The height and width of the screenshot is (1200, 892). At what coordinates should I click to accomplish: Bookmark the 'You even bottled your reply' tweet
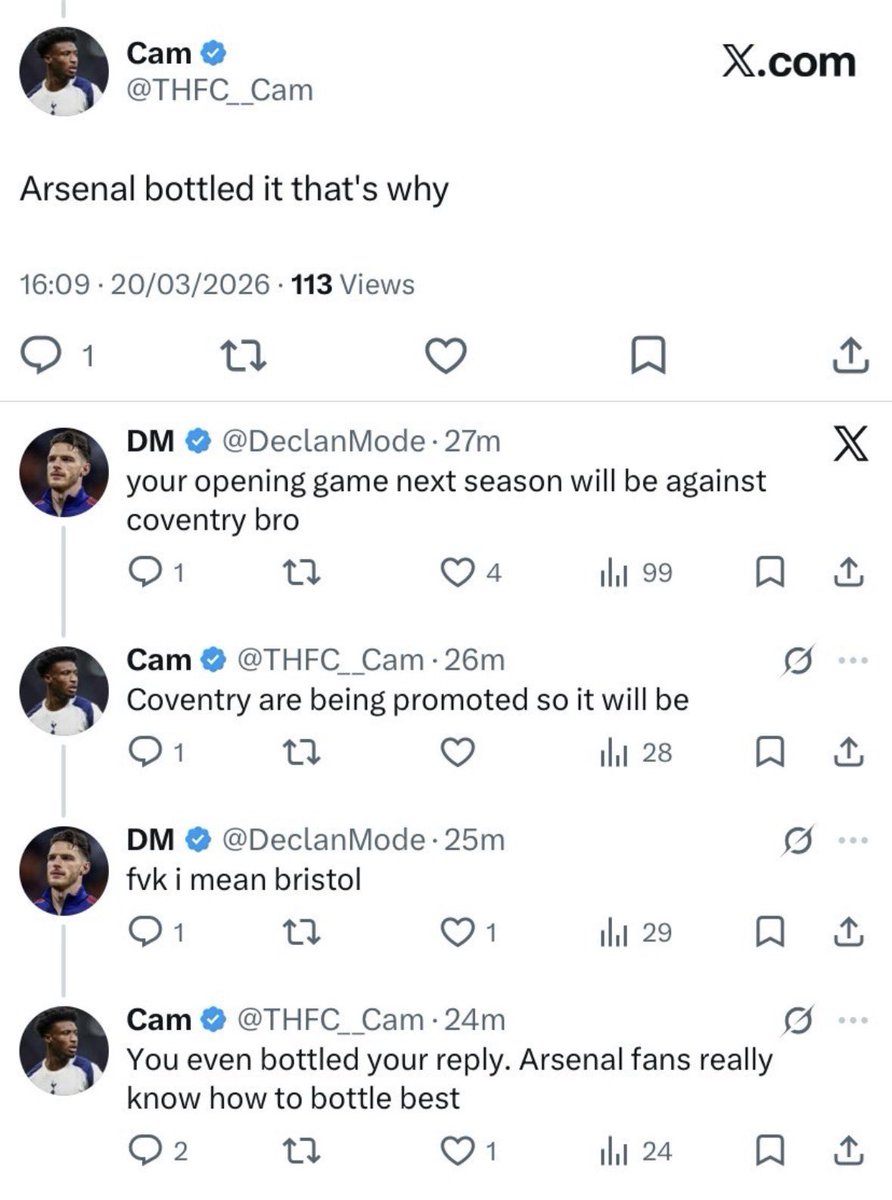point(766,1151)
